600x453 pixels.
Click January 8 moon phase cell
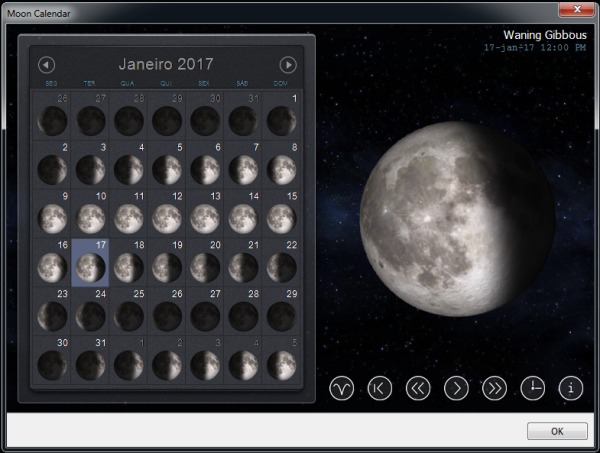[x=280, y=166]
